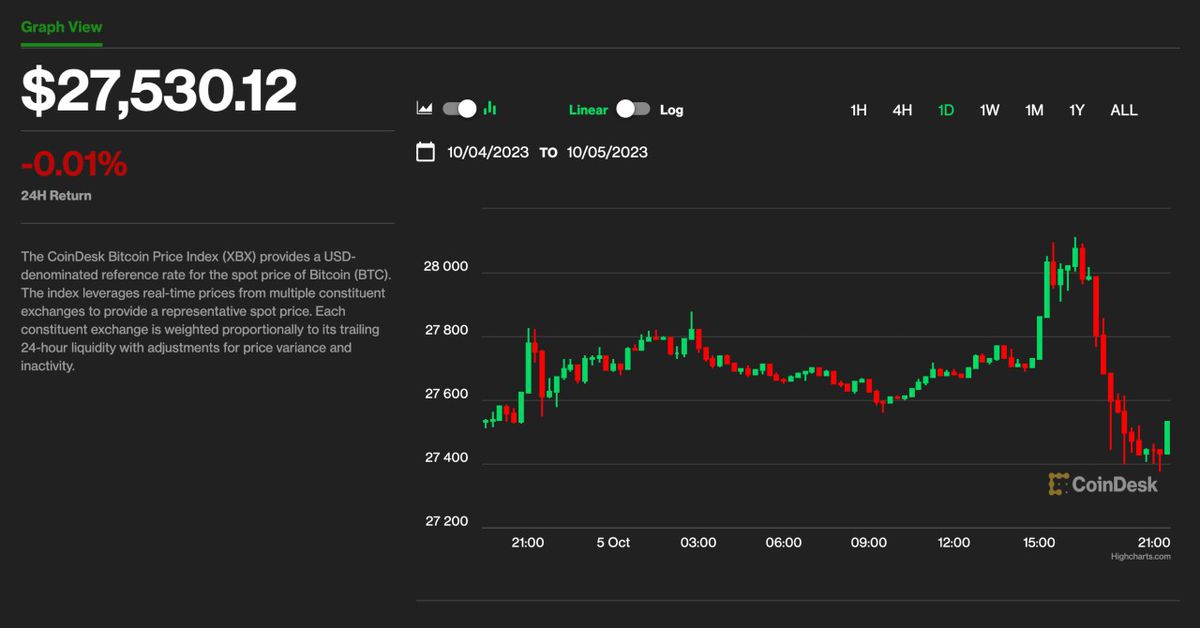
Task: Click the Highcharts.com link
Action: click(x=1138, y=557)
